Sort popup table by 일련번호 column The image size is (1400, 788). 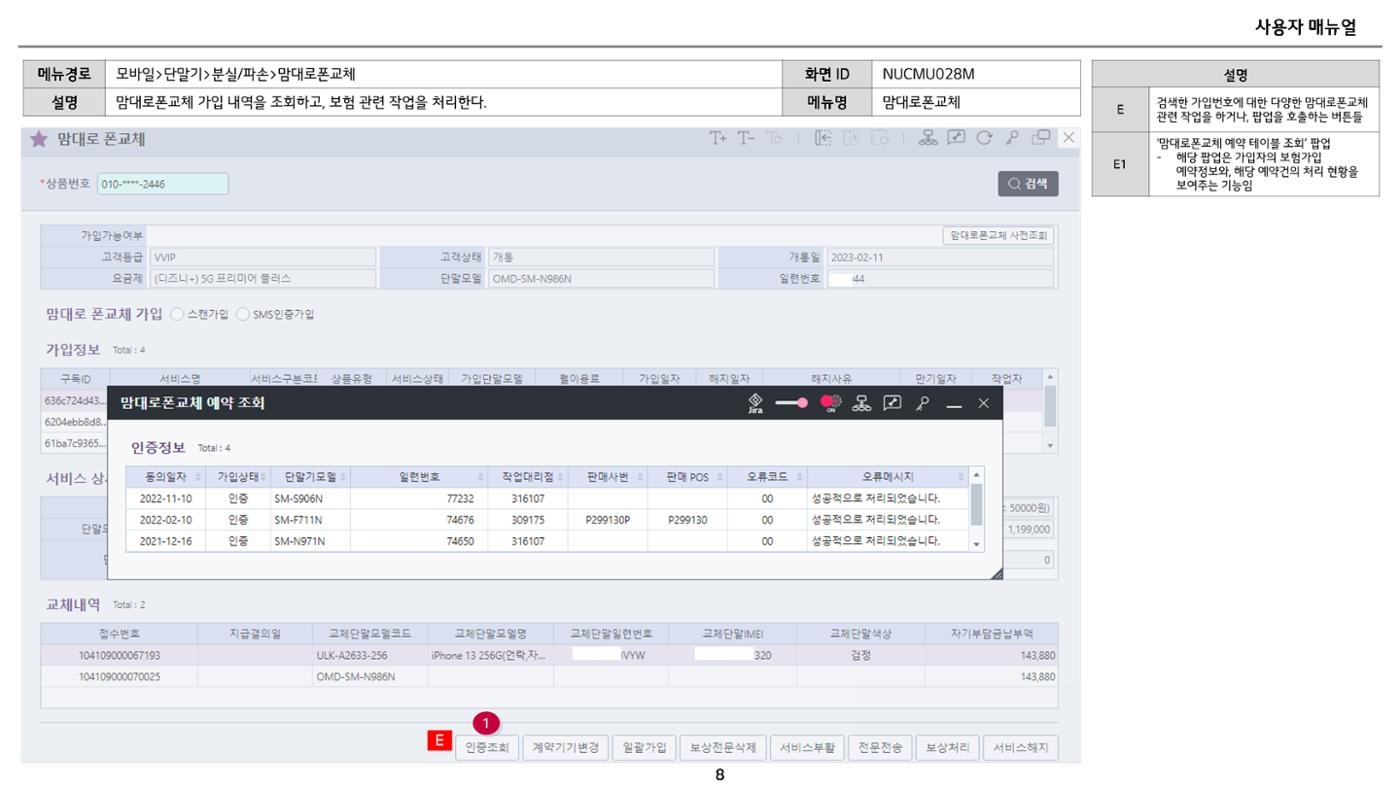pos(419,477)
